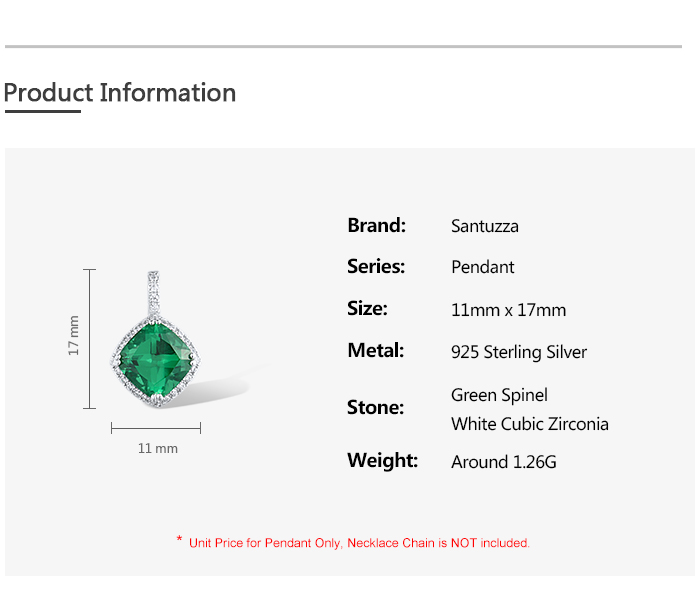Click the horizontal width dimension line
The width and height of the screenshot is (700, 615).
click(x=156, y=427)
